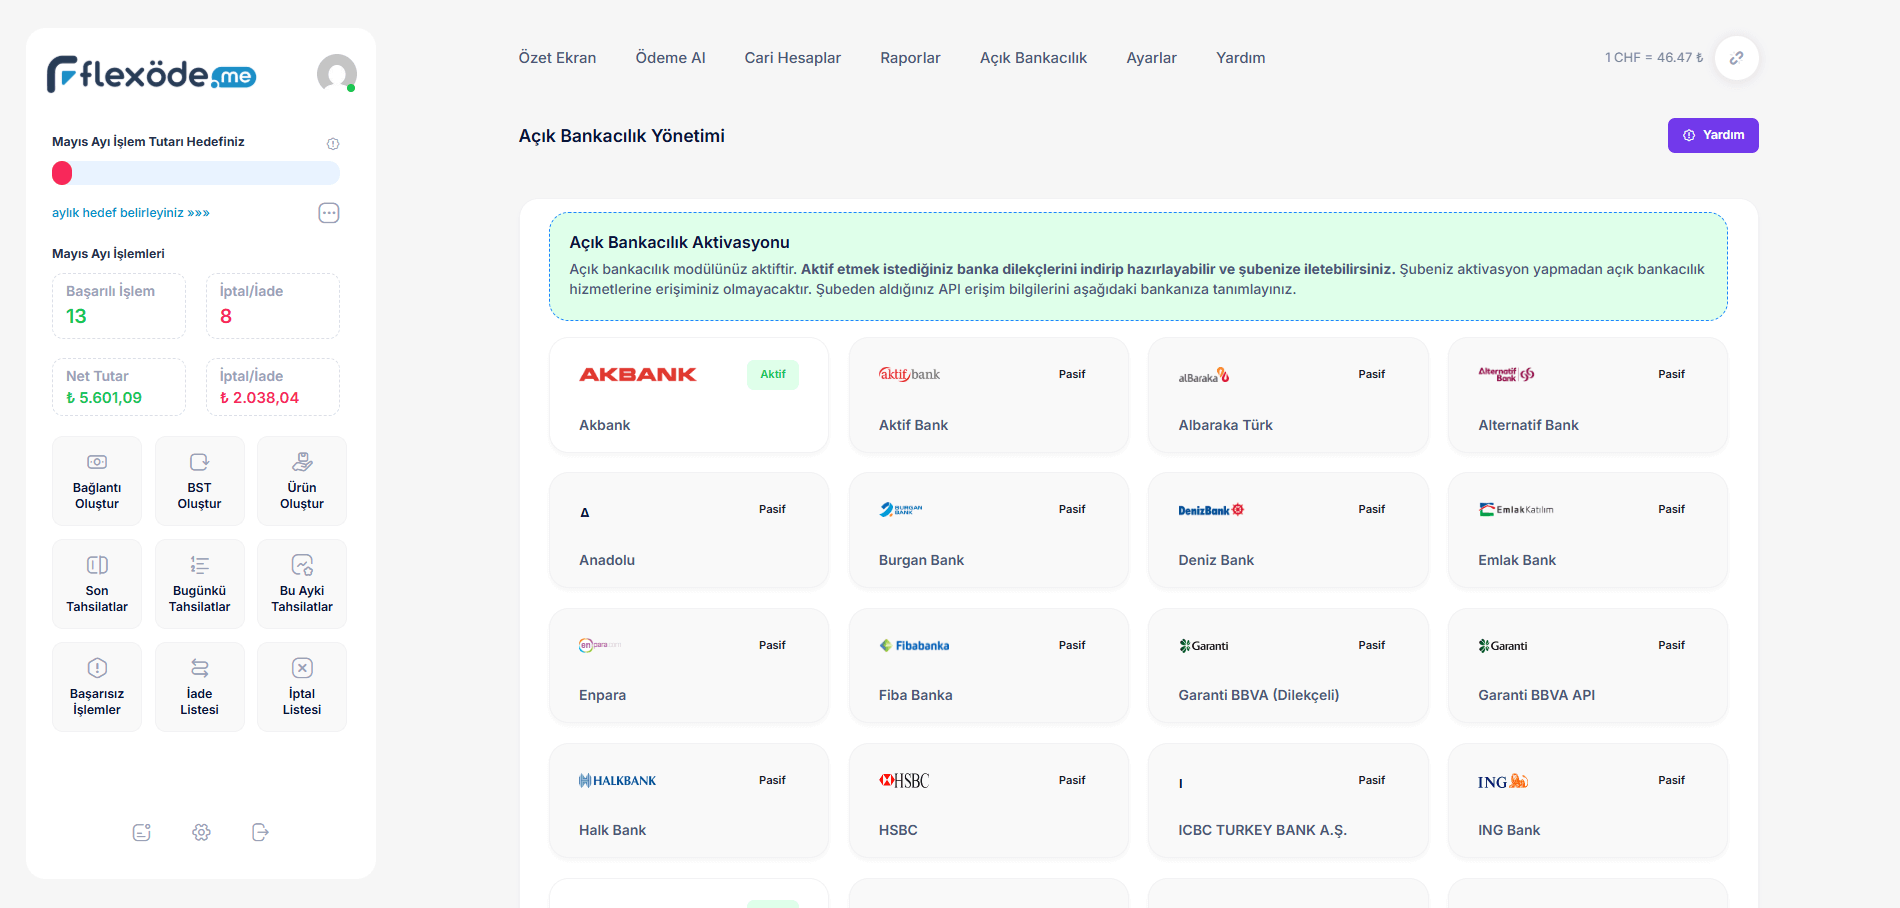
Task: Click the Fibabanka logo
Action: point(914,645)
